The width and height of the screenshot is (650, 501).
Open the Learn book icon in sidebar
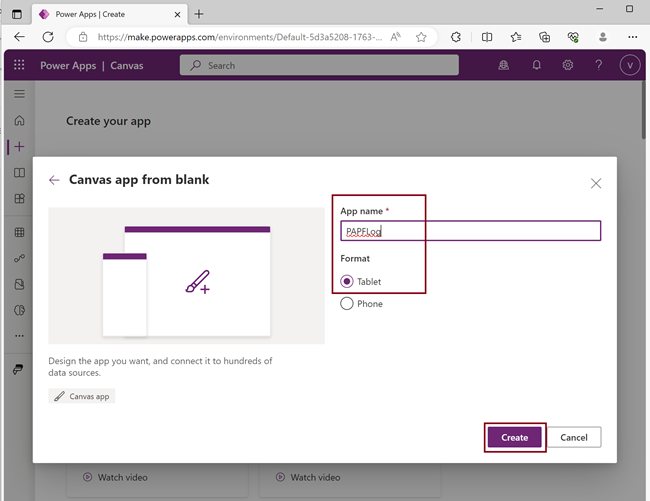[x=19, y=172]
